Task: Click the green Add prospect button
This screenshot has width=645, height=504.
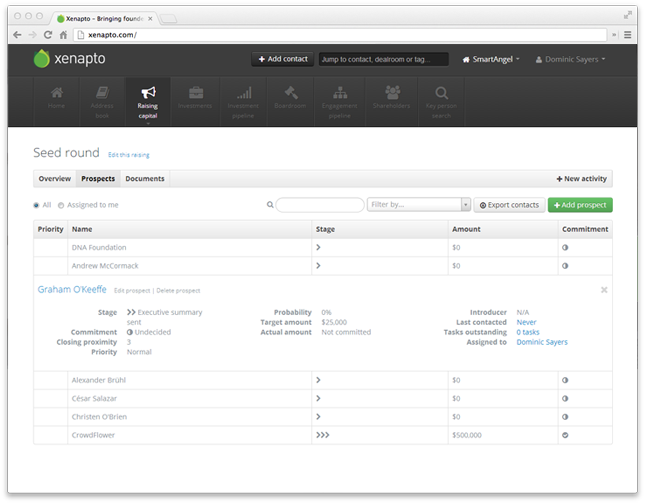Action: [x=580, y=205]
